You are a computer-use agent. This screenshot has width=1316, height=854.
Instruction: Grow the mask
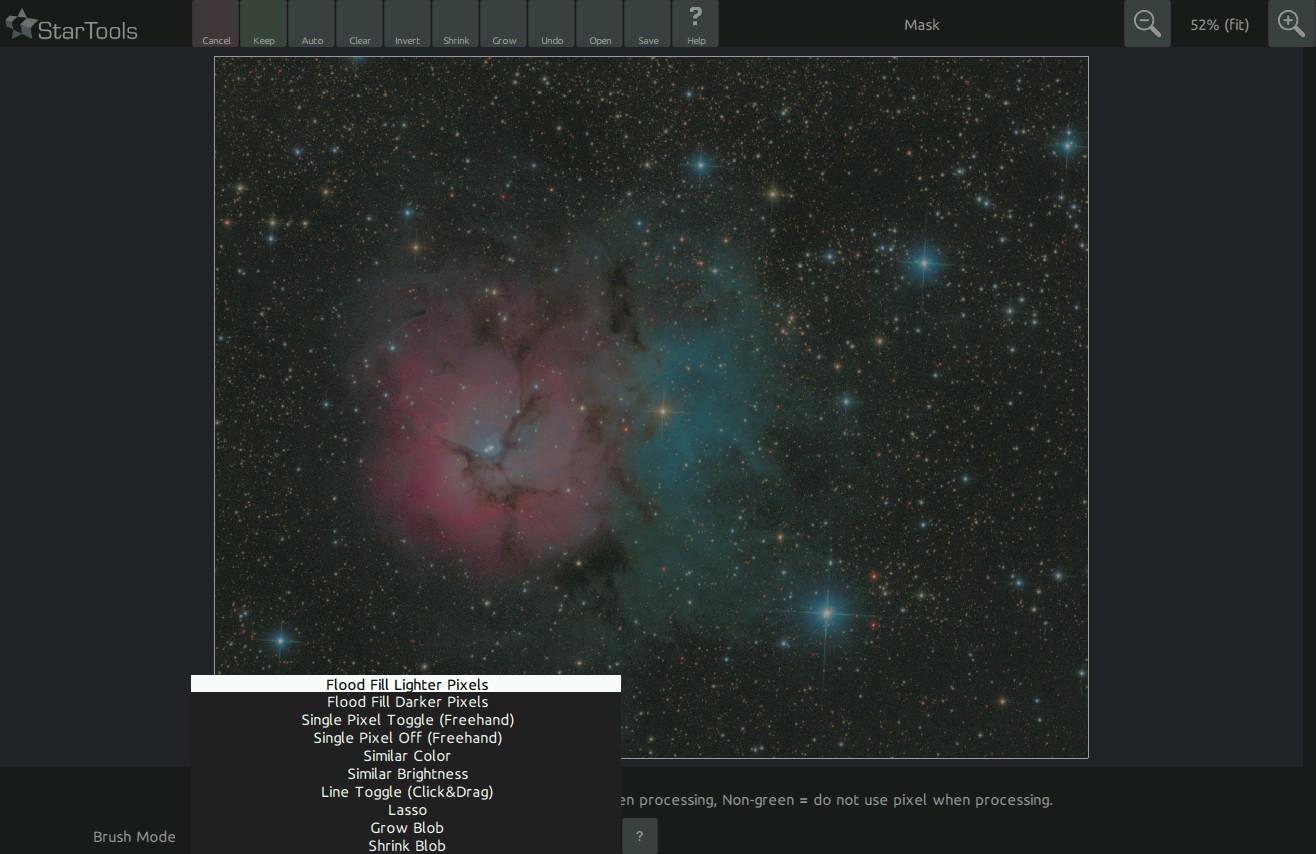504,24
